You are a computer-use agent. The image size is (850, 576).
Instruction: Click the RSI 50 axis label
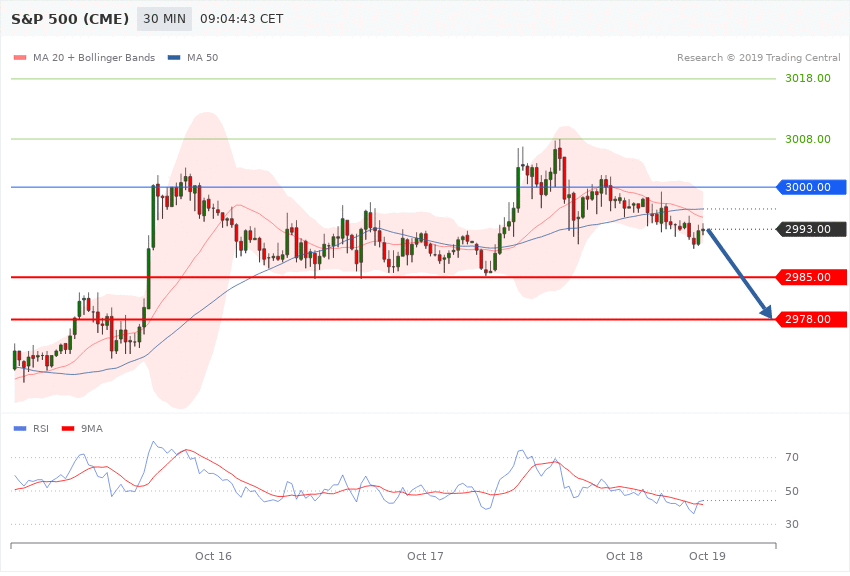pyautogui.click(x=792, y=491)
